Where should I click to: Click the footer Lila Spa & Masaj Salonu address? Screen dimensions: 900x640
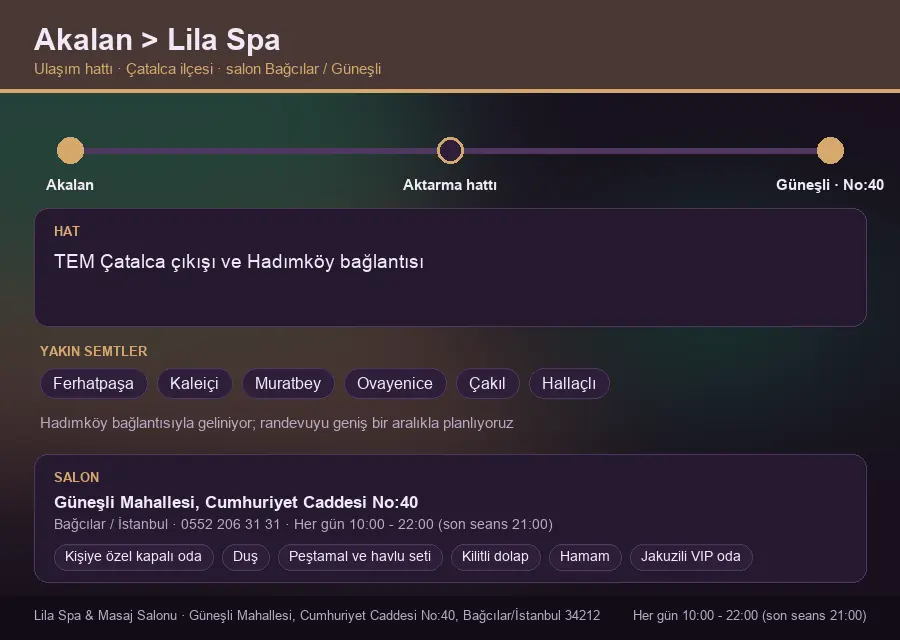317,615
